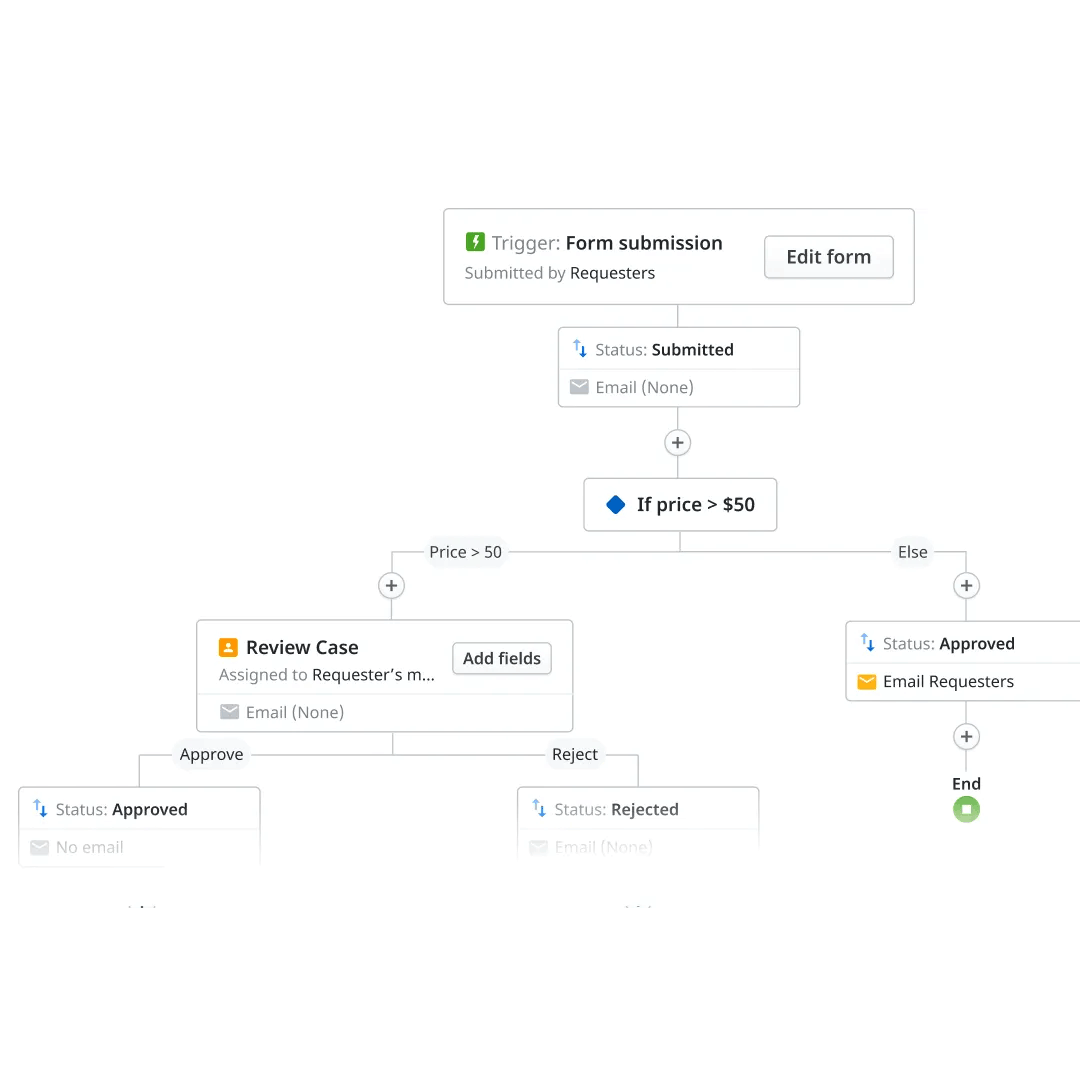1080x1080 pixels.
Task: Add step above the End node
Action: point(966,736)
